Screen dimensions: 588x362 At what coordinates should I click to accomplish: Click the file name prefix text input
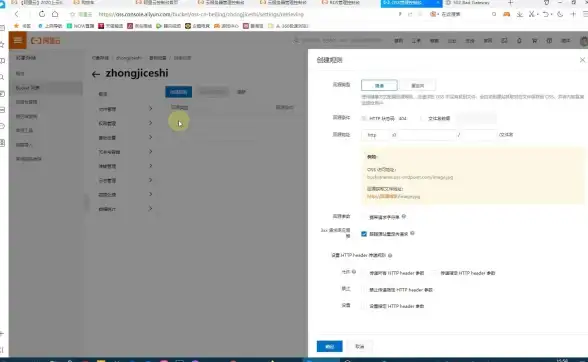476,119
